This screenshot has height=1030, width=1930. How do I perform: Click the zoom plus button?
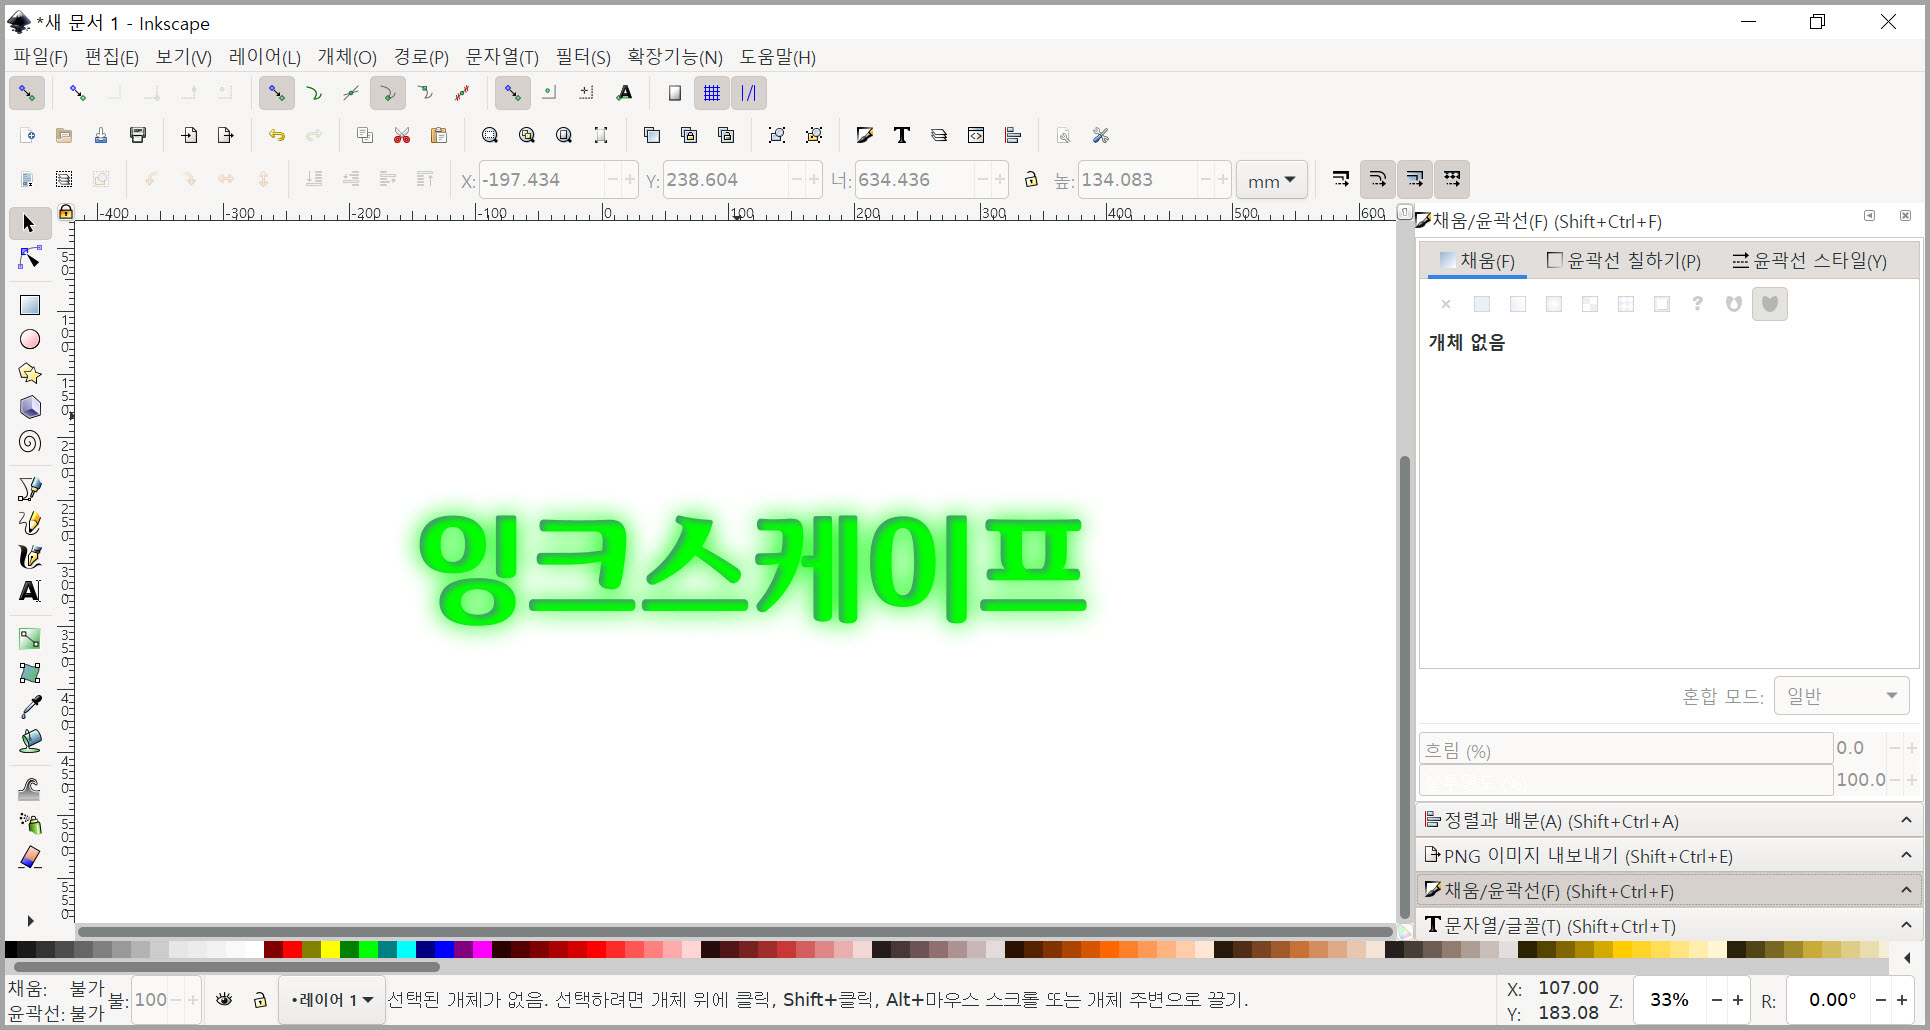[x=1738, y=1000]
